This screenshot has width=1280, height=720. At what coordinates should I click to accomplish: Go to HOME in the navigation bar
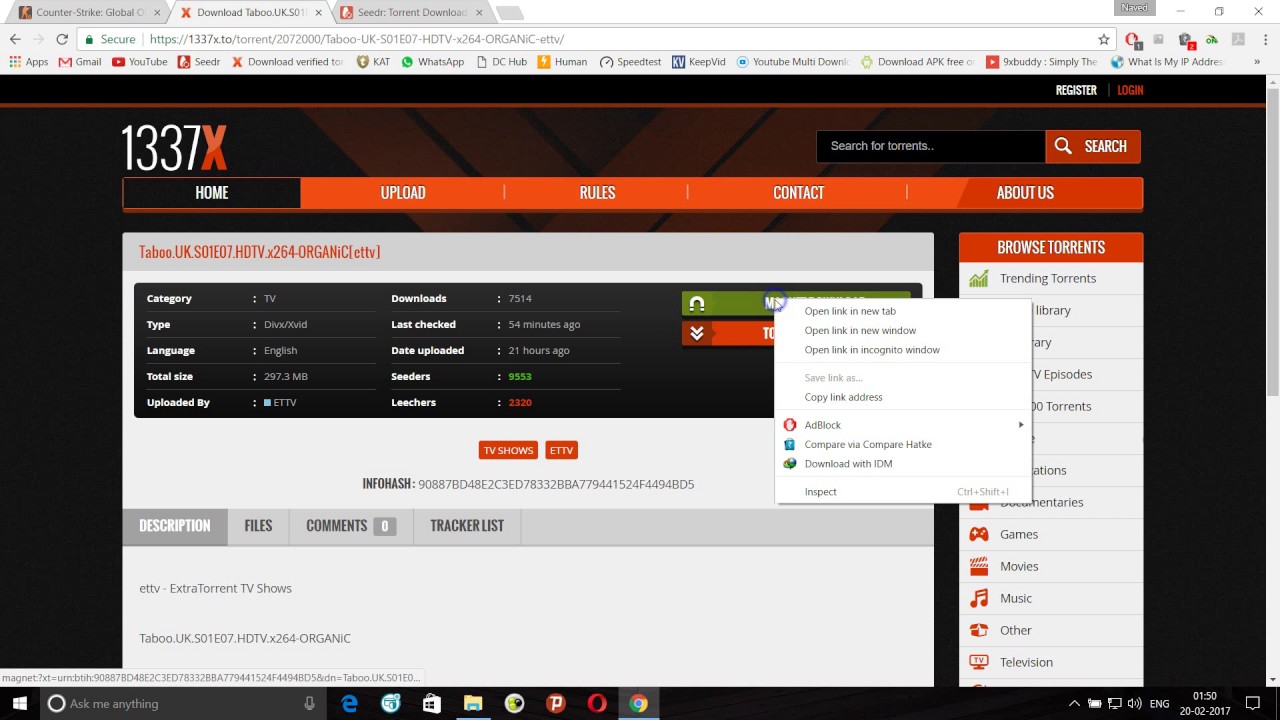coord(212,193)
